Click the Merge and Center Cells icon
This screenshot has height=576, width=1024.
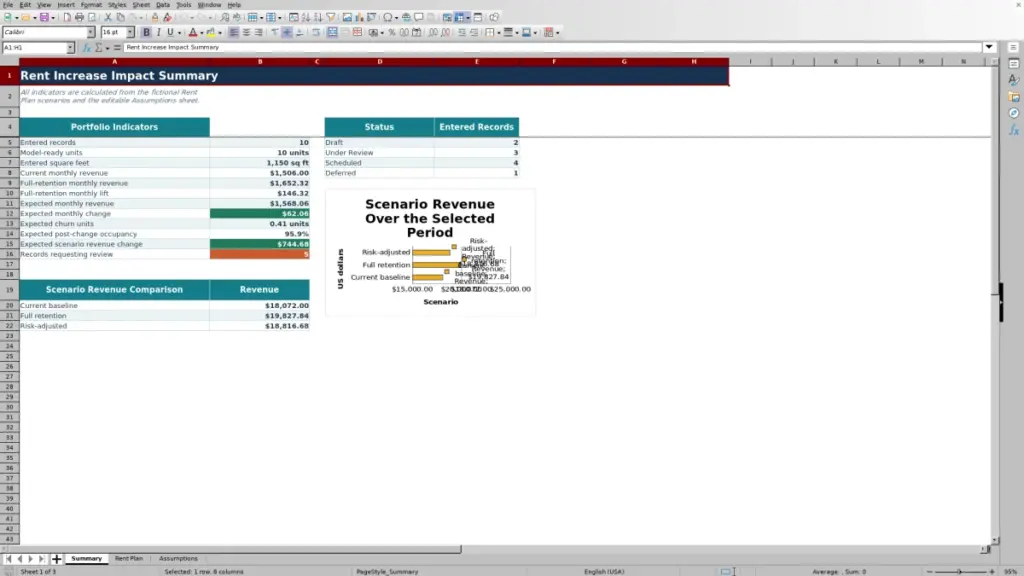(x=332, y=33)
